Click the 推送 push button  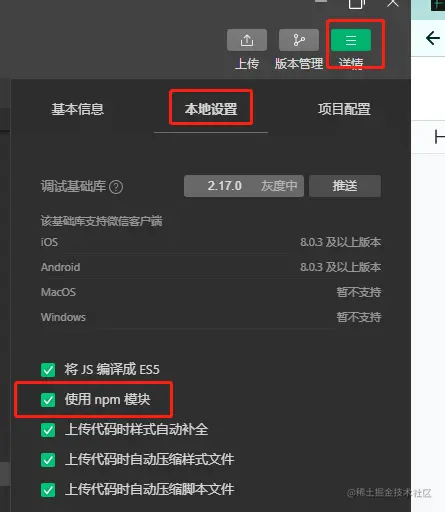pyautogui.click(x=345, y=186)
